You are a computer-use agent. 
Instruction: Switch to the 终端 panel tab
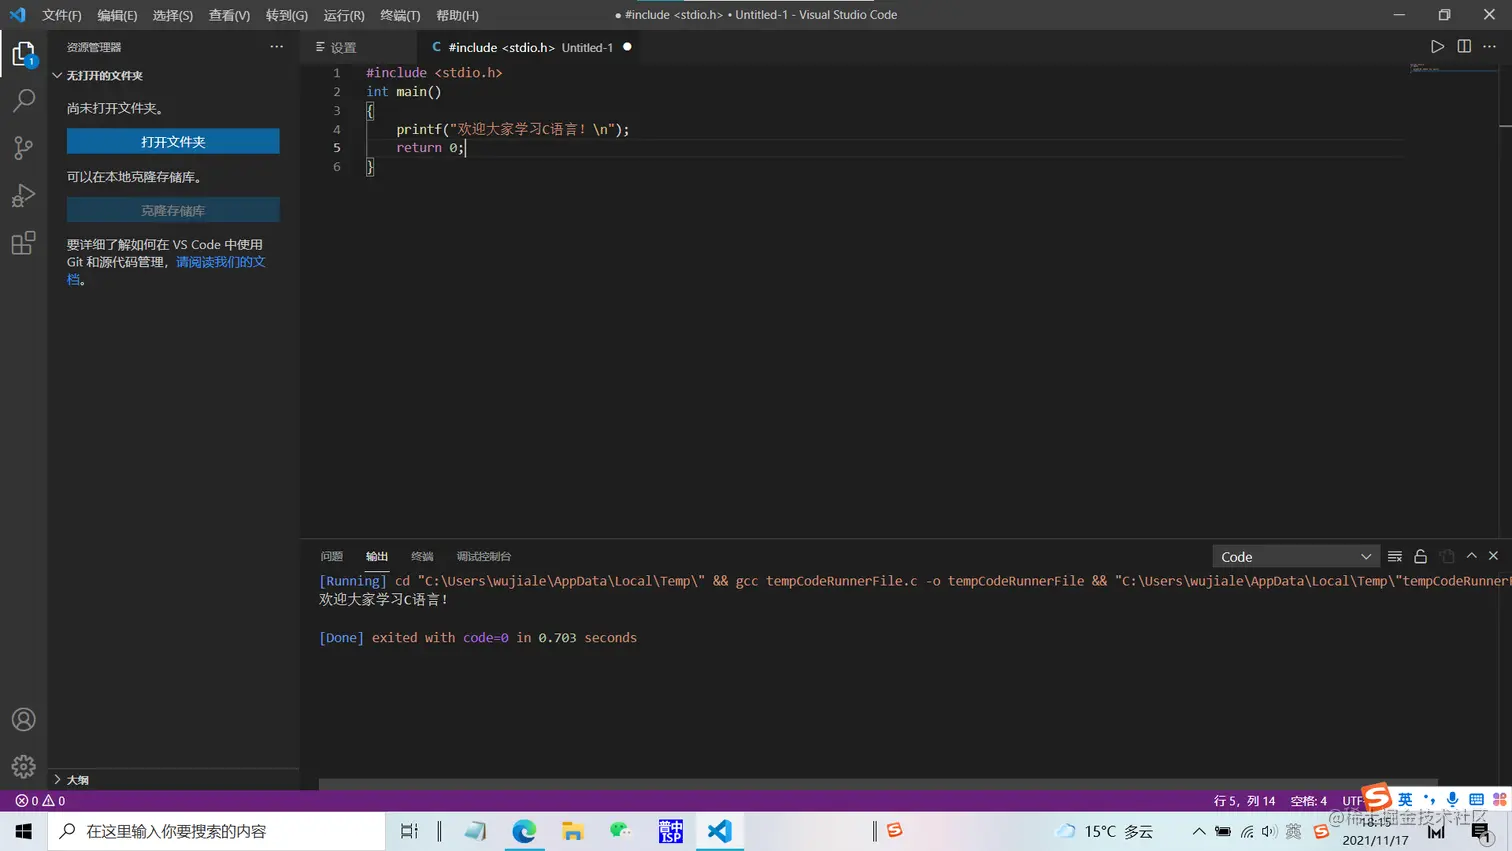pos(422,556)
